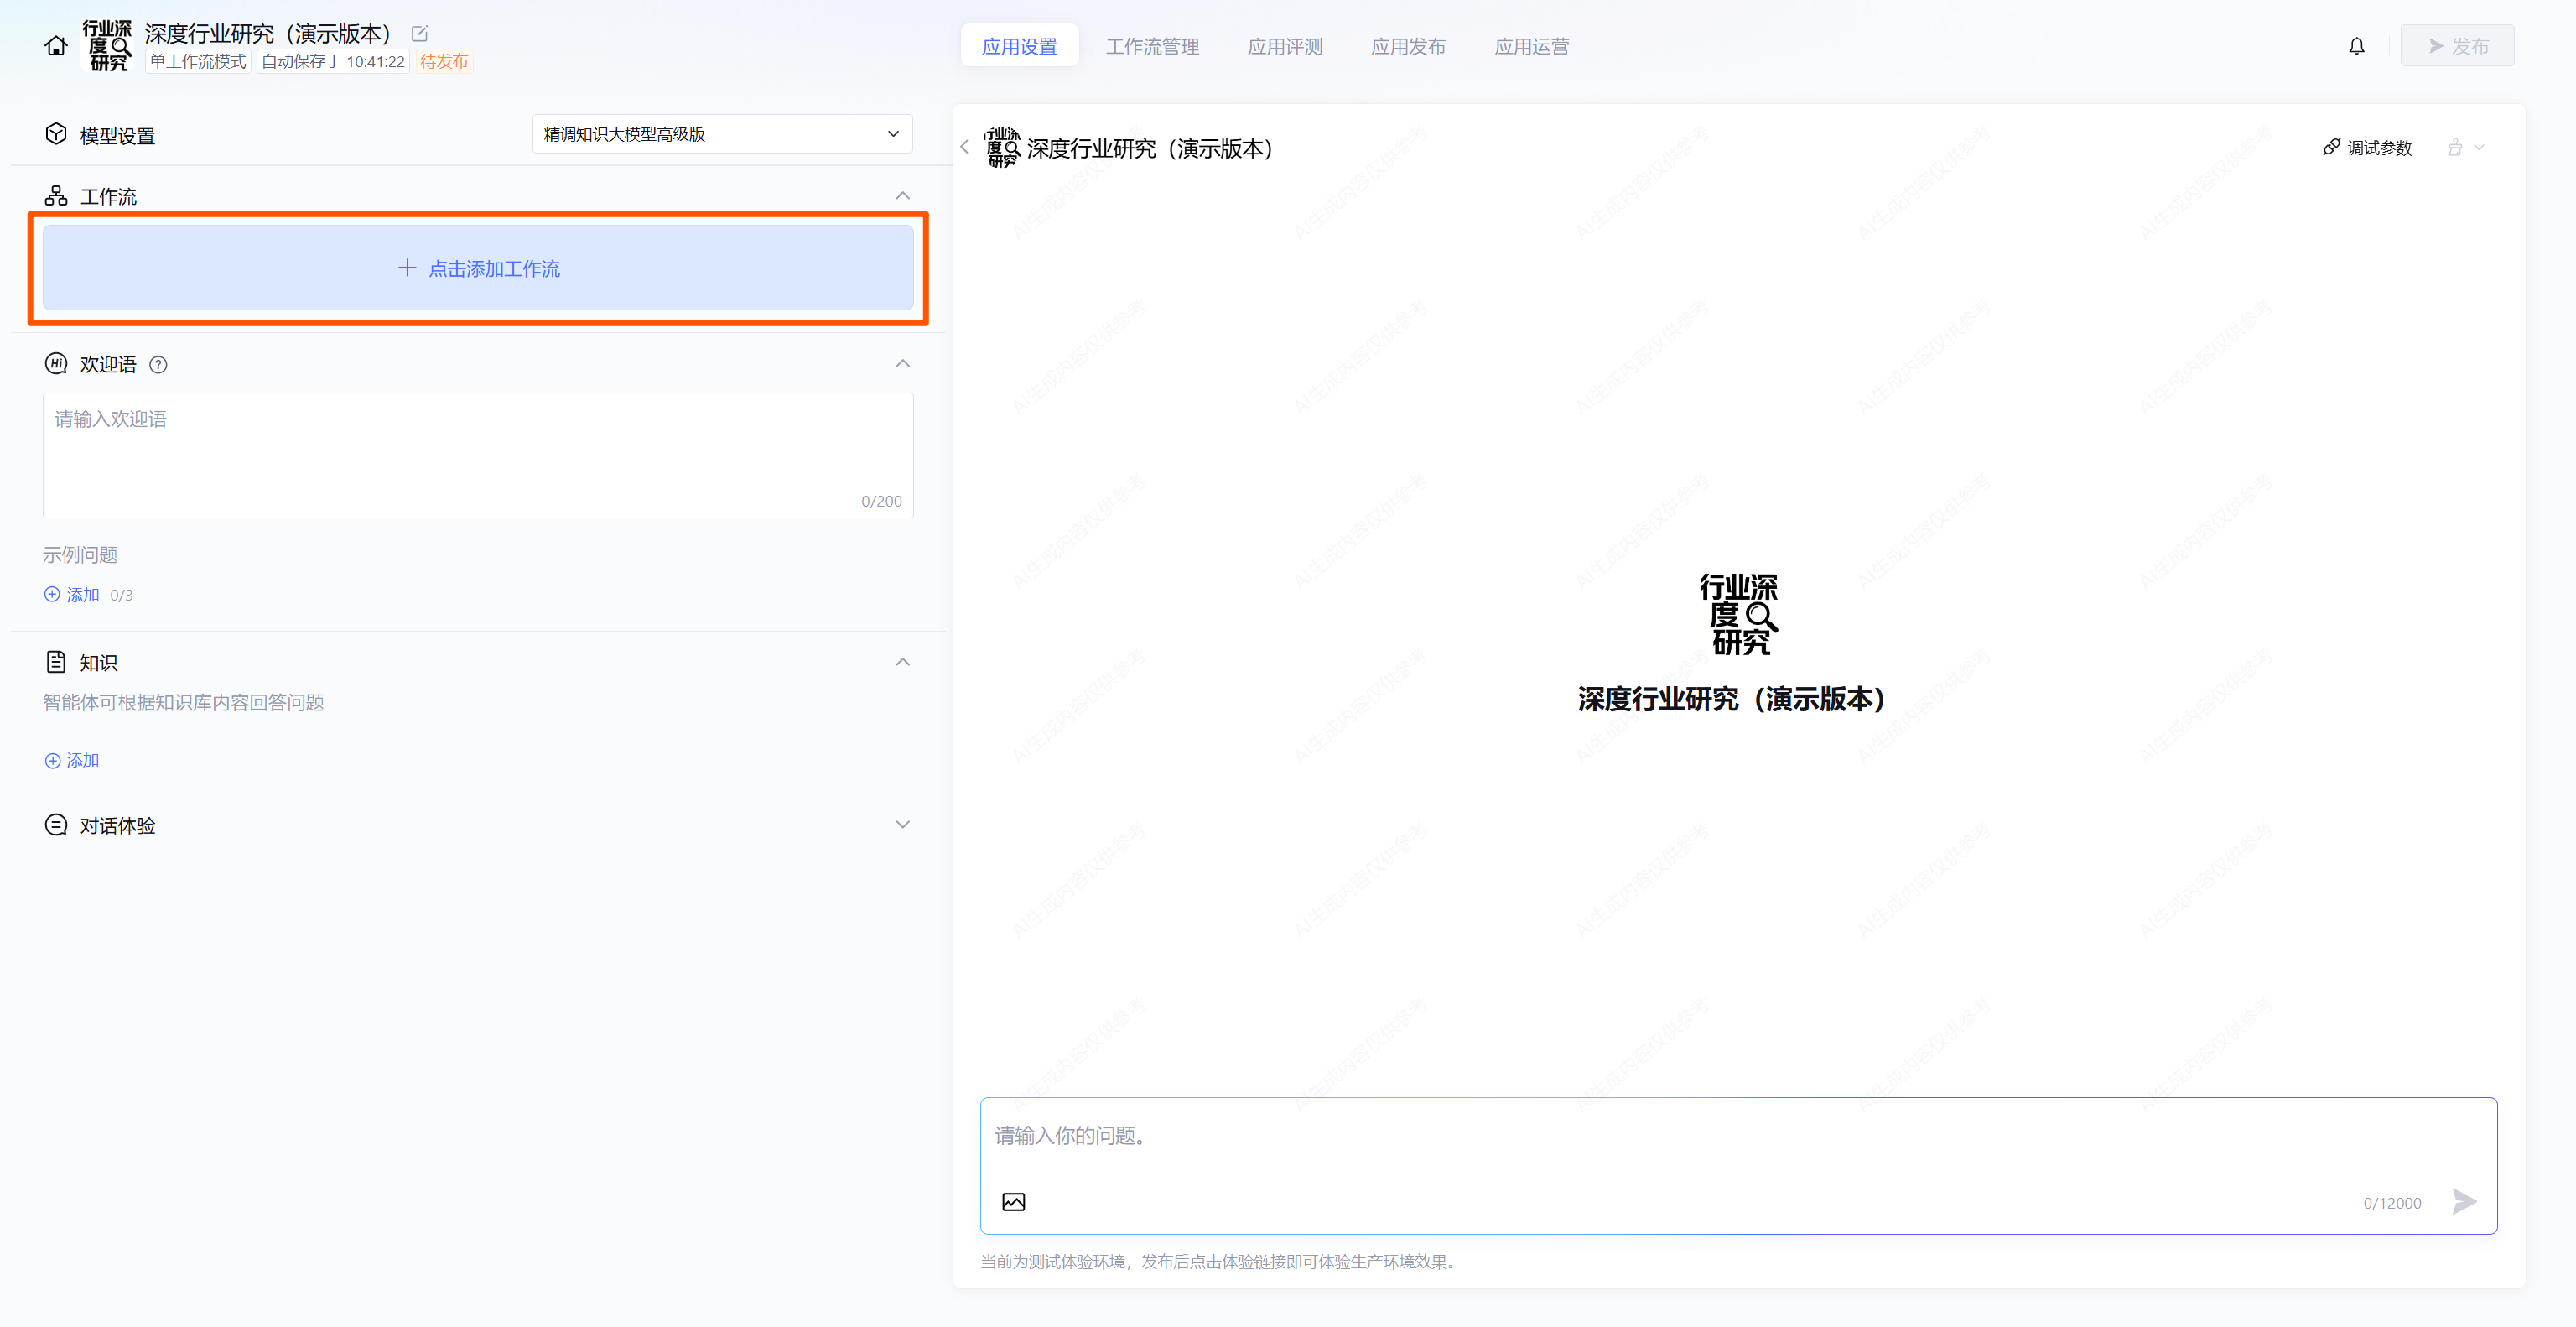The image size is (2576, 1327).
Task: Collapse preview panel with left chevron
Action: click(964, 147)
